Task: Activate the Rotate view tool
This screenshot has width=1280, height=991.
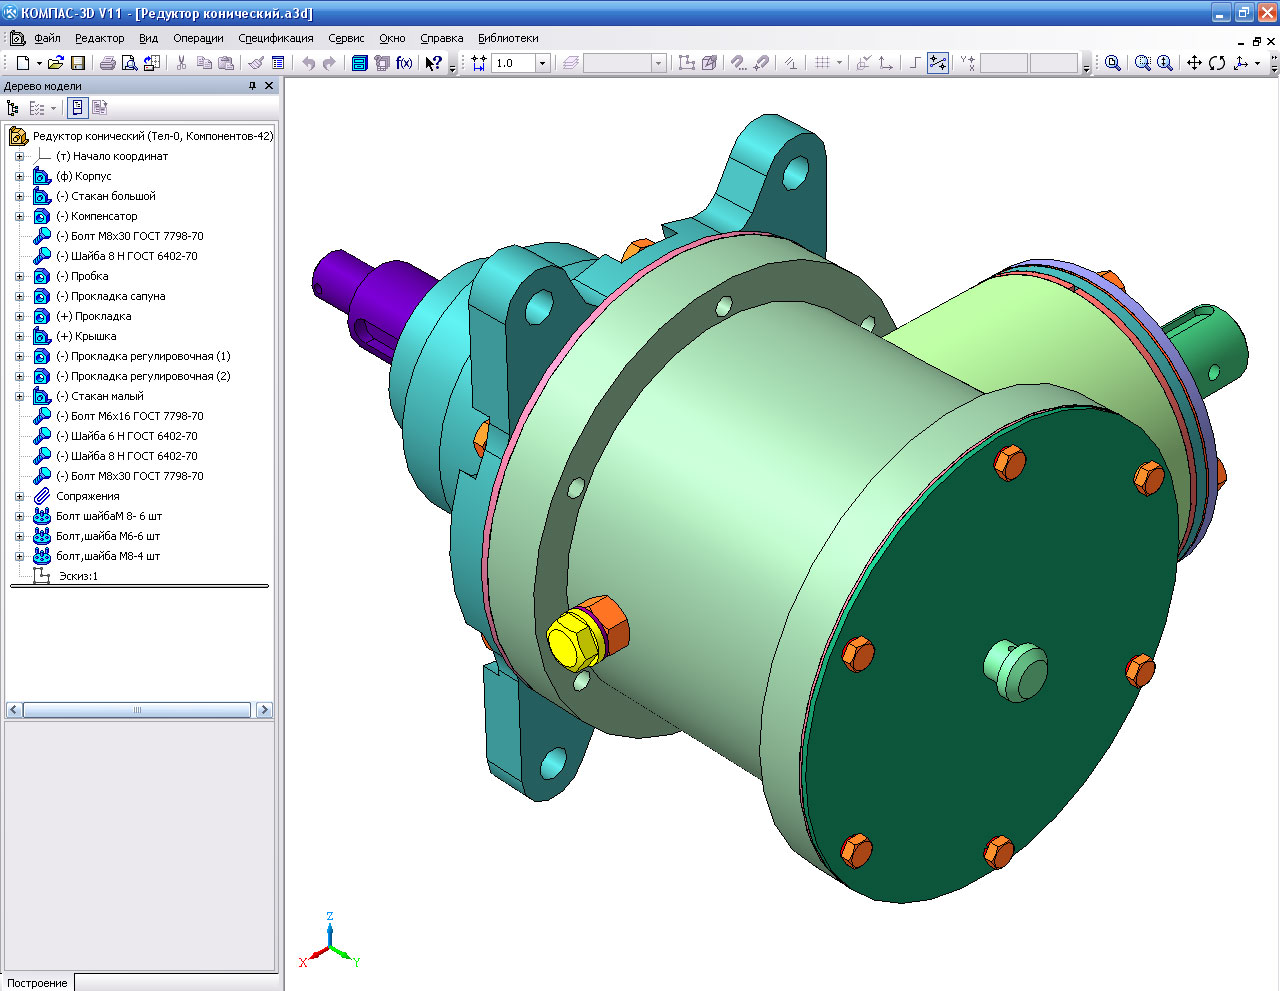Action: tap(1217, 63)
